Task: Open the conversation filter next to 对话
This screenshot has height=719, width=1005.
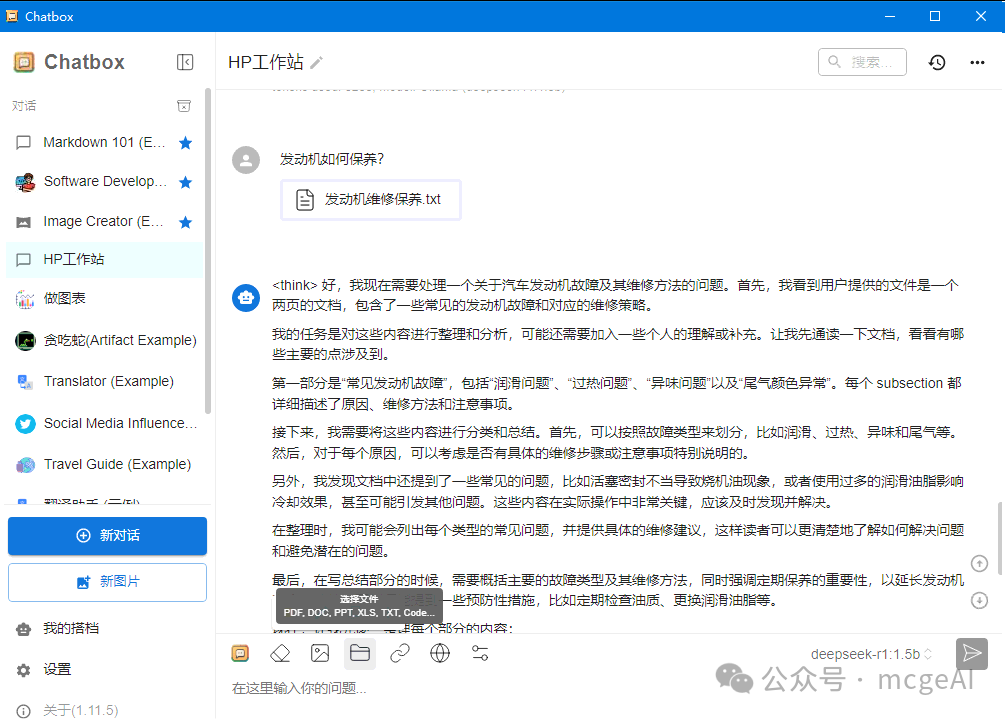Action: [x=184, y=105]
